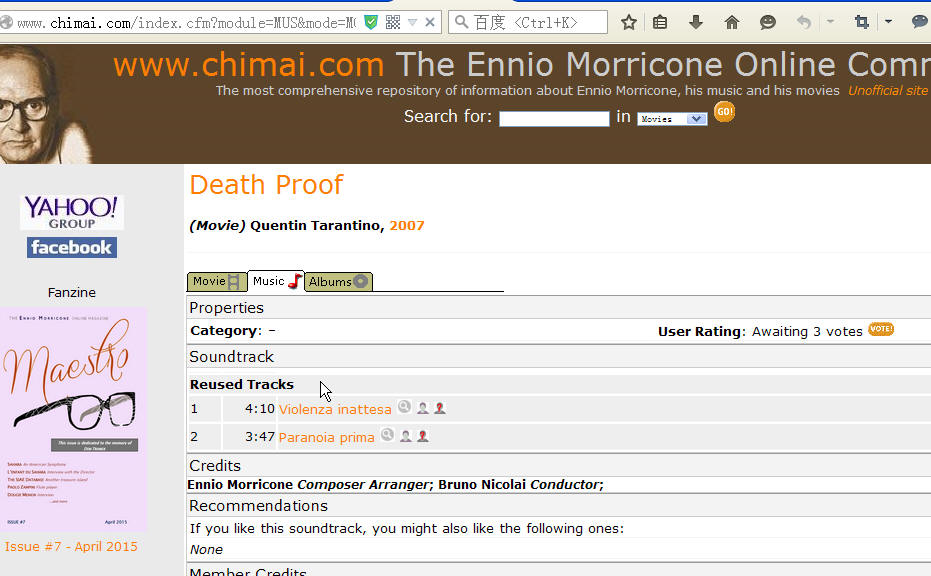This screenshot has height=576, width=931.
Task: Click the Ennio Morricone portrait image
Action: 46,104
